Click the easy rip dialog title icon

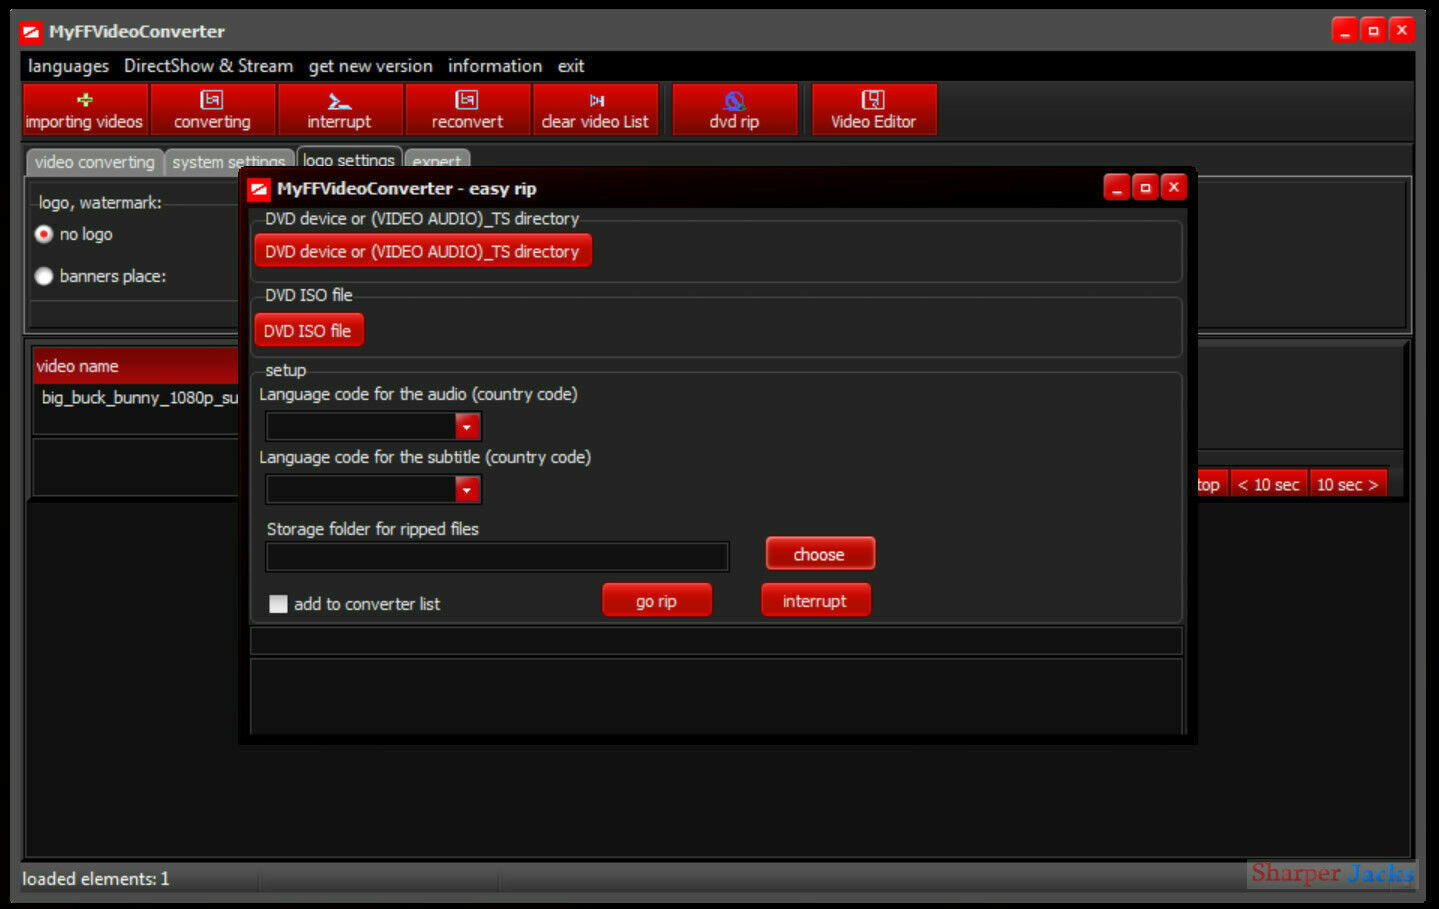259,188
